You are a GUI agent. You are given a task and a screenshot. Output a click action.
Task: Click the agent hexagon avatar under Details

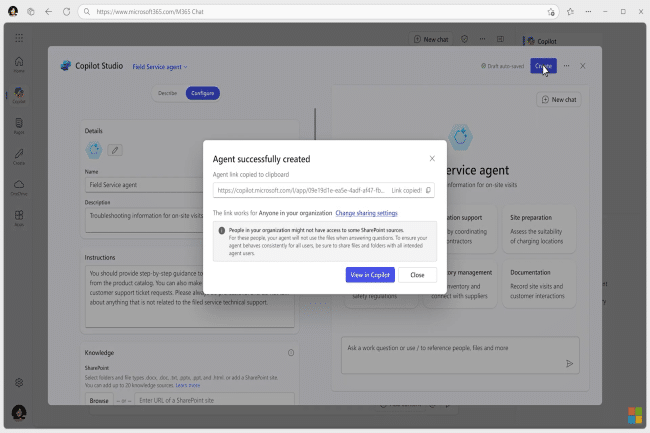pos(94,150)
